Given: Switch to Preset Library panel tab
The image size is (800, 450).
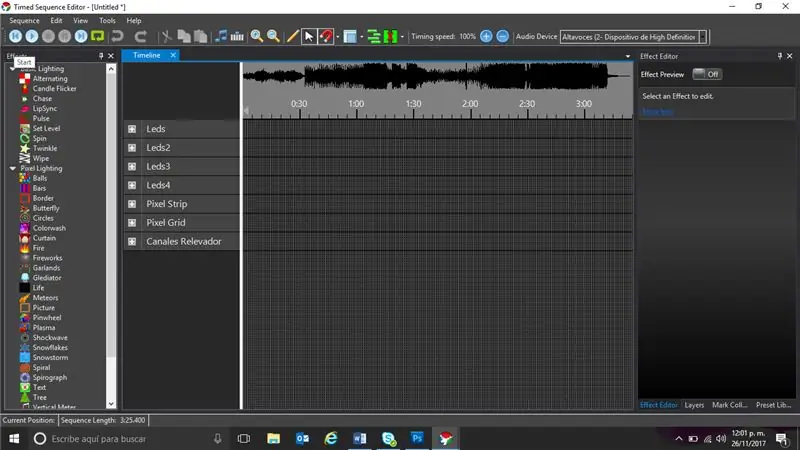Looking at the screenshot, I should pos(773,405).
